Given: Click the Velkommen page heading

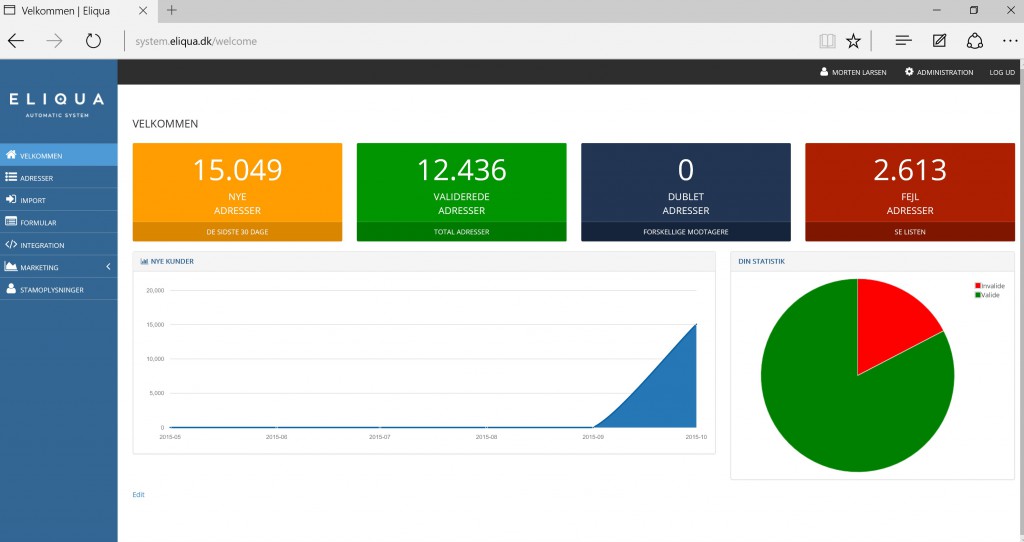Looking at the screenshot, I should click(x=165, y=123).
